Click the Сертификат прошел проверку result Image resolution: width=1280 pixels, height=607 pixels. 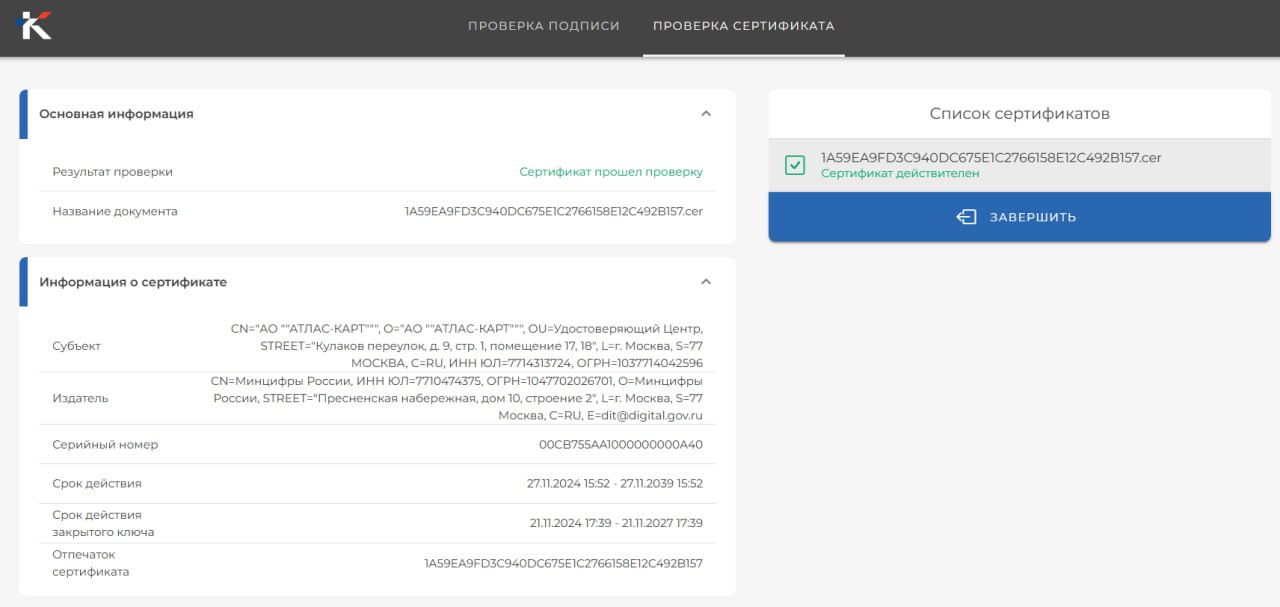pyautogui.click(x=610, y=172)
